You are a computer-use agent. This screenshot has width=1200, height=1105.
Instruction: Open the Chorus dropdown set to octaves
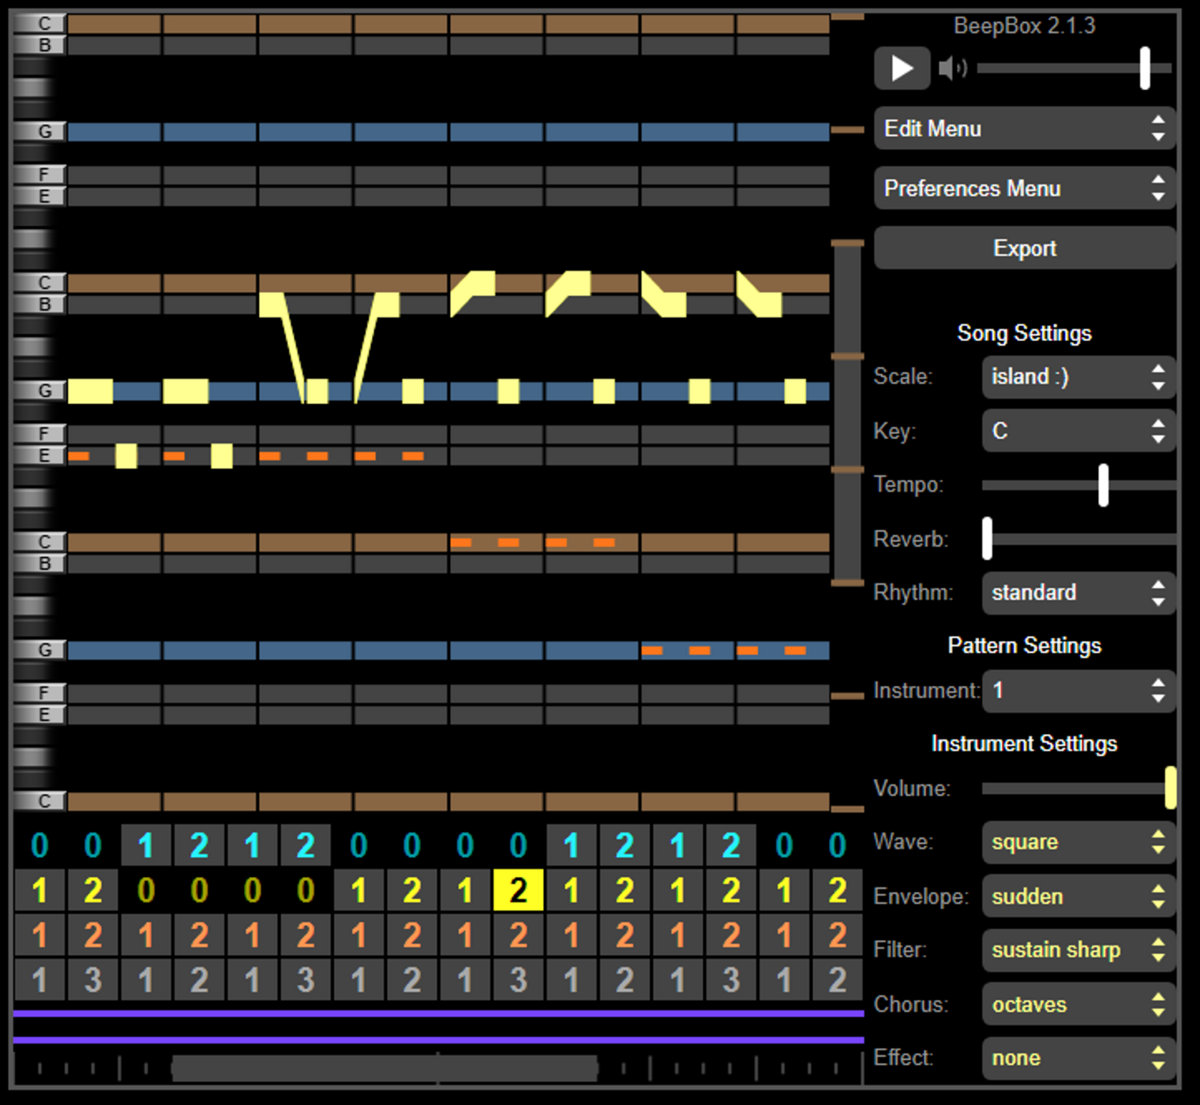tap(1077, 1004)
